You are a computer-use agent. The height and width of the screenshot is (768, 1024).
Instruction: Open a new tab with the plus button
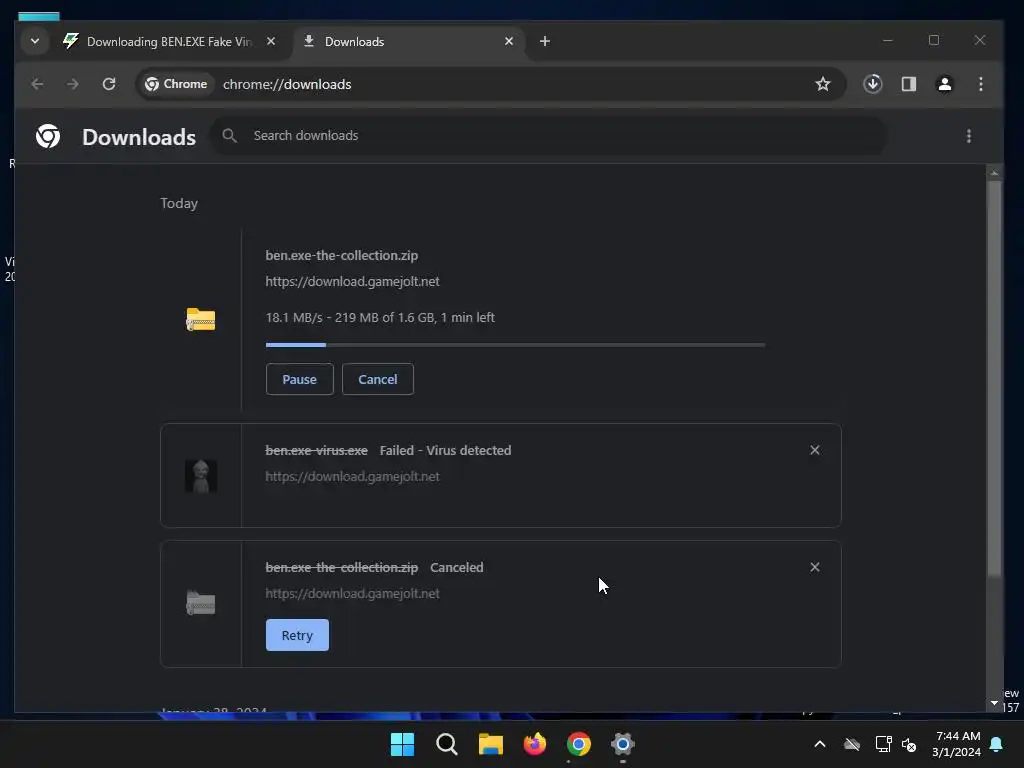pos(545,41)
